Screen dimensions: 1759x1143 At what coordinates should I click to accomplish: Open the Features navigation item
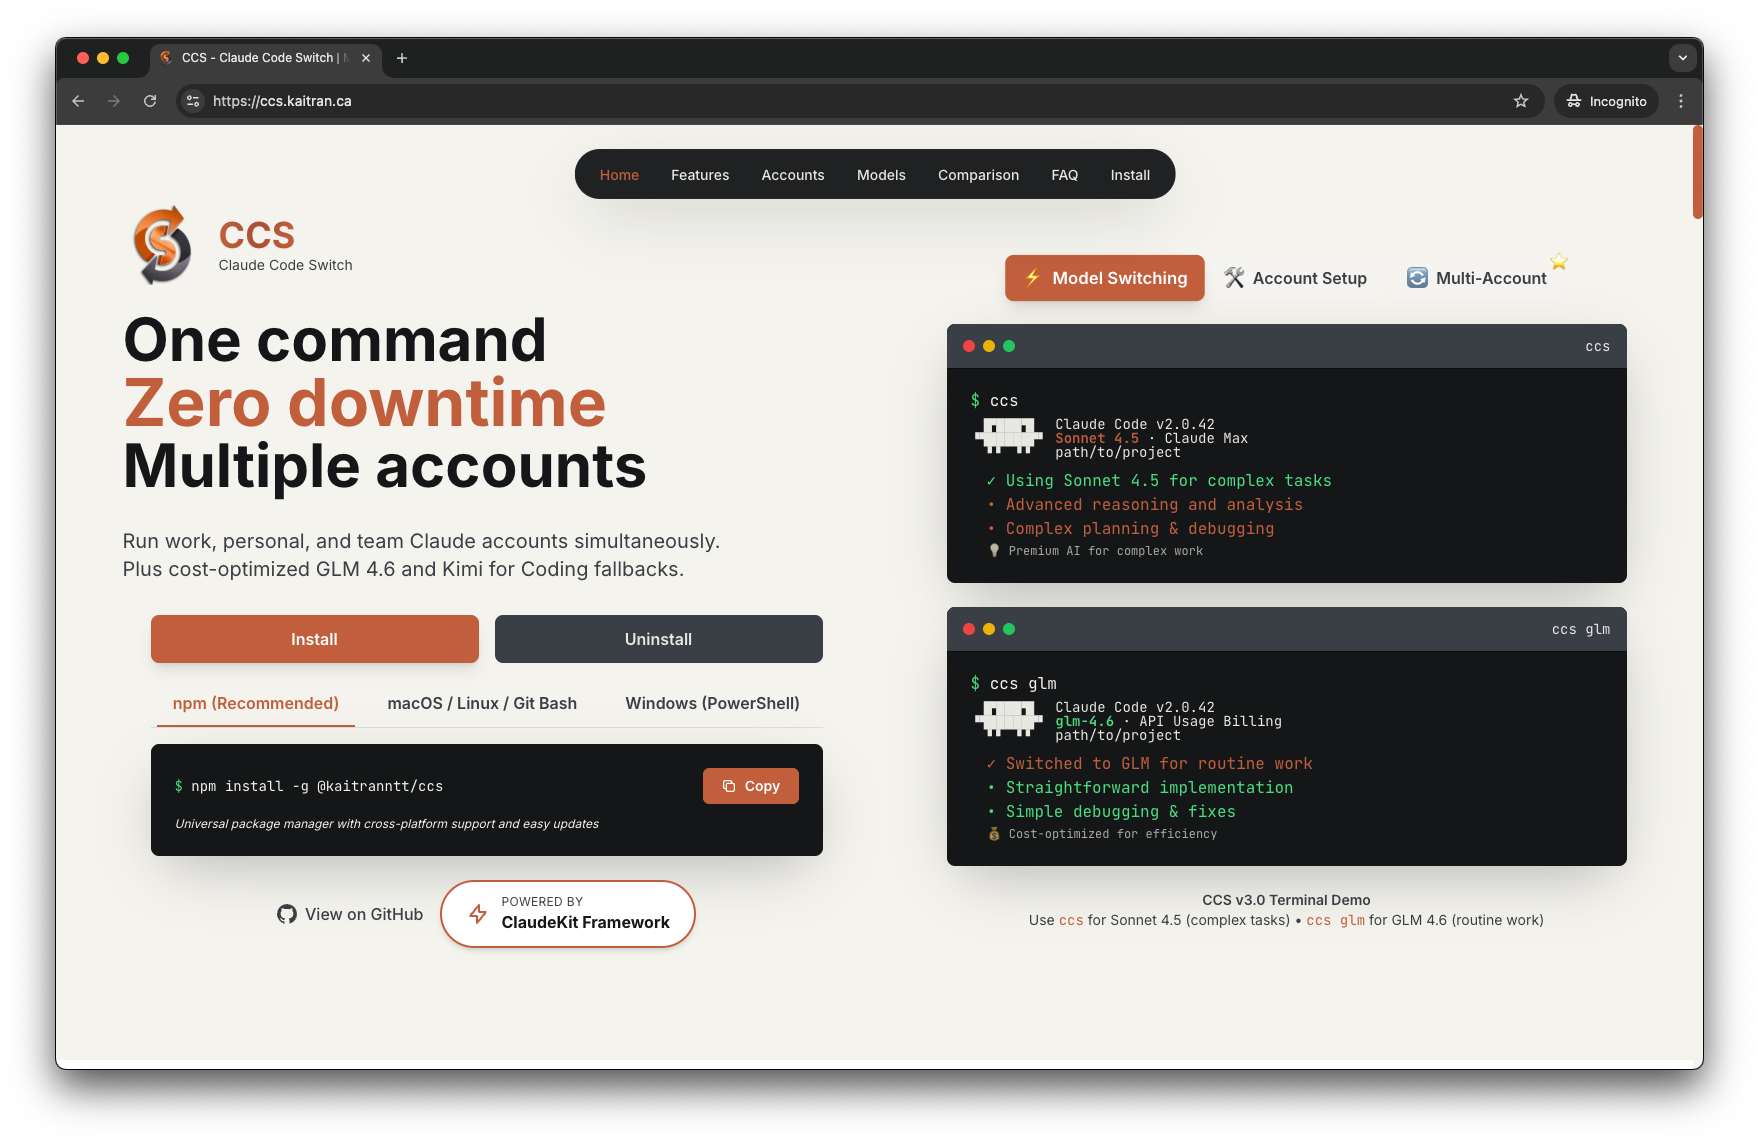click(x=700, y=175)
